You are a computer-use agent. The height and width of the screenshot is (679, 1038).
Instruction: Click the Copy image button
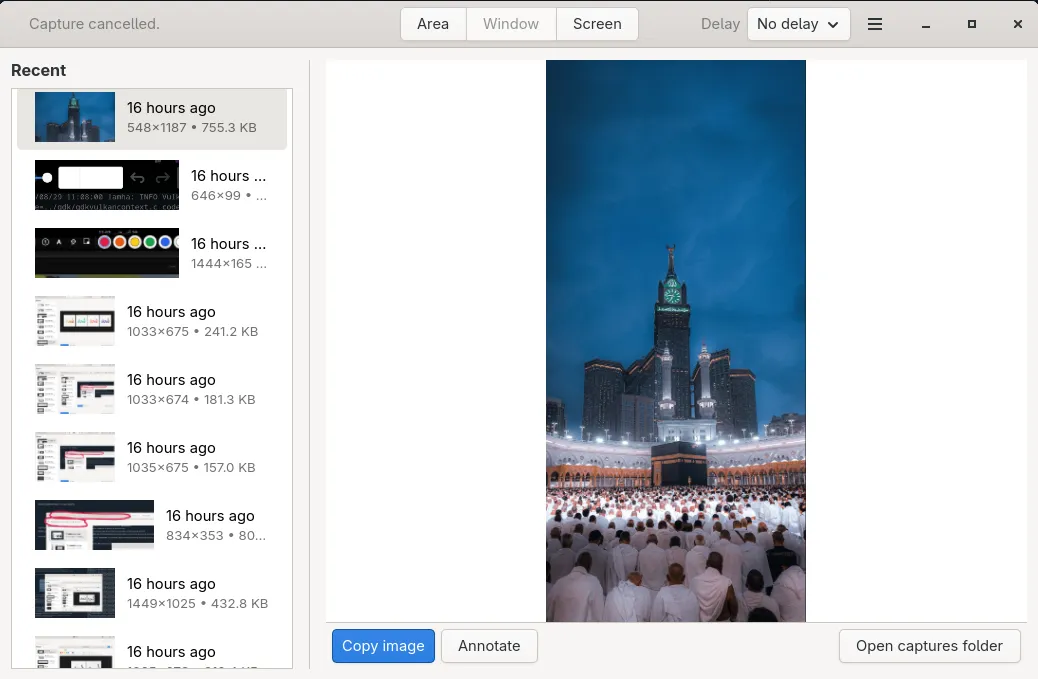coord(383,646)
